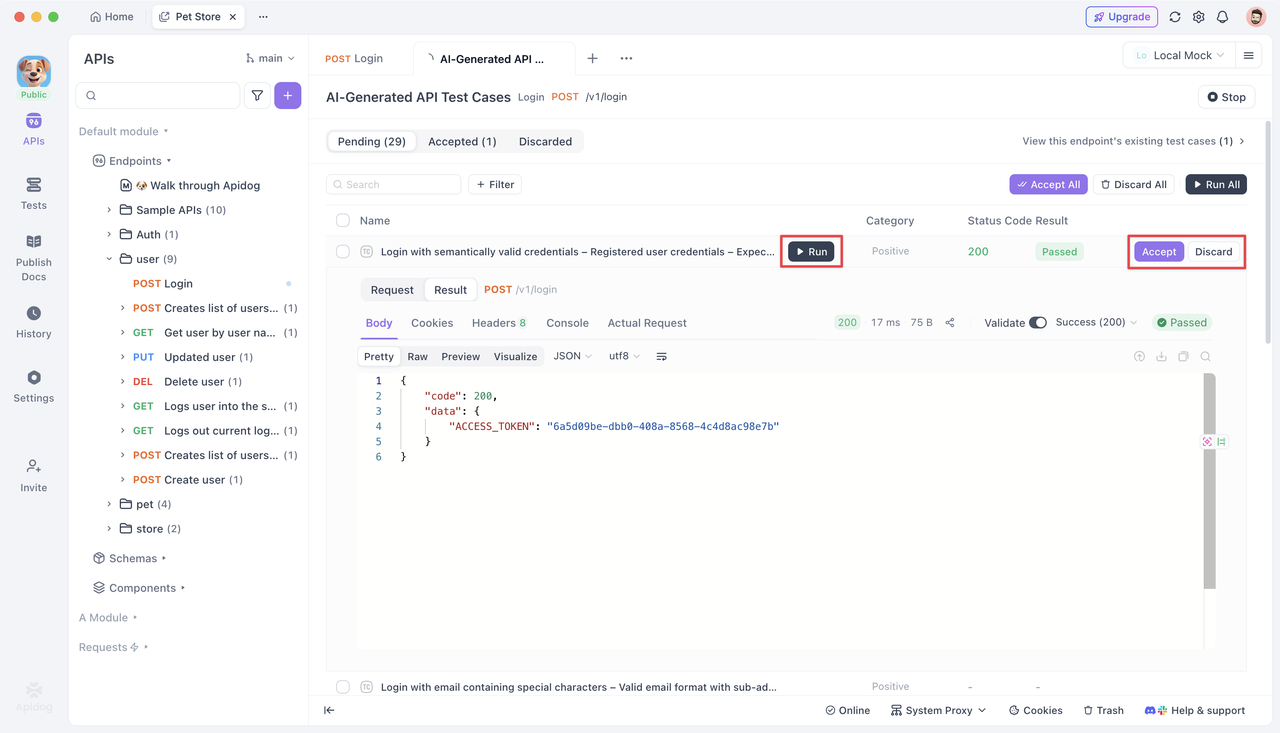Collapse the sidebar using bottom-left arrow icon
1280x733 pixels.
[x=329, y=710]
